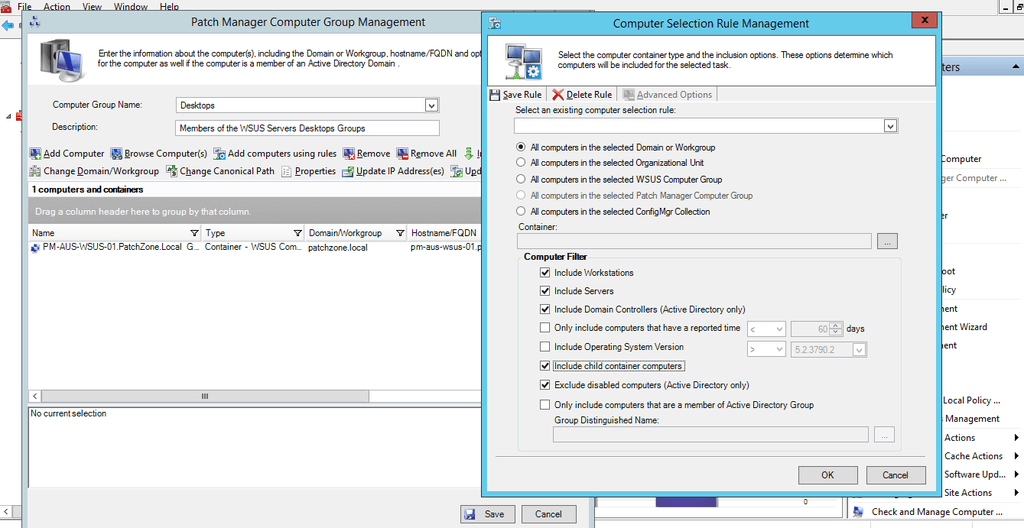
Task: Expand Software Upd... submenu arrow
Action: [1017, 474]
